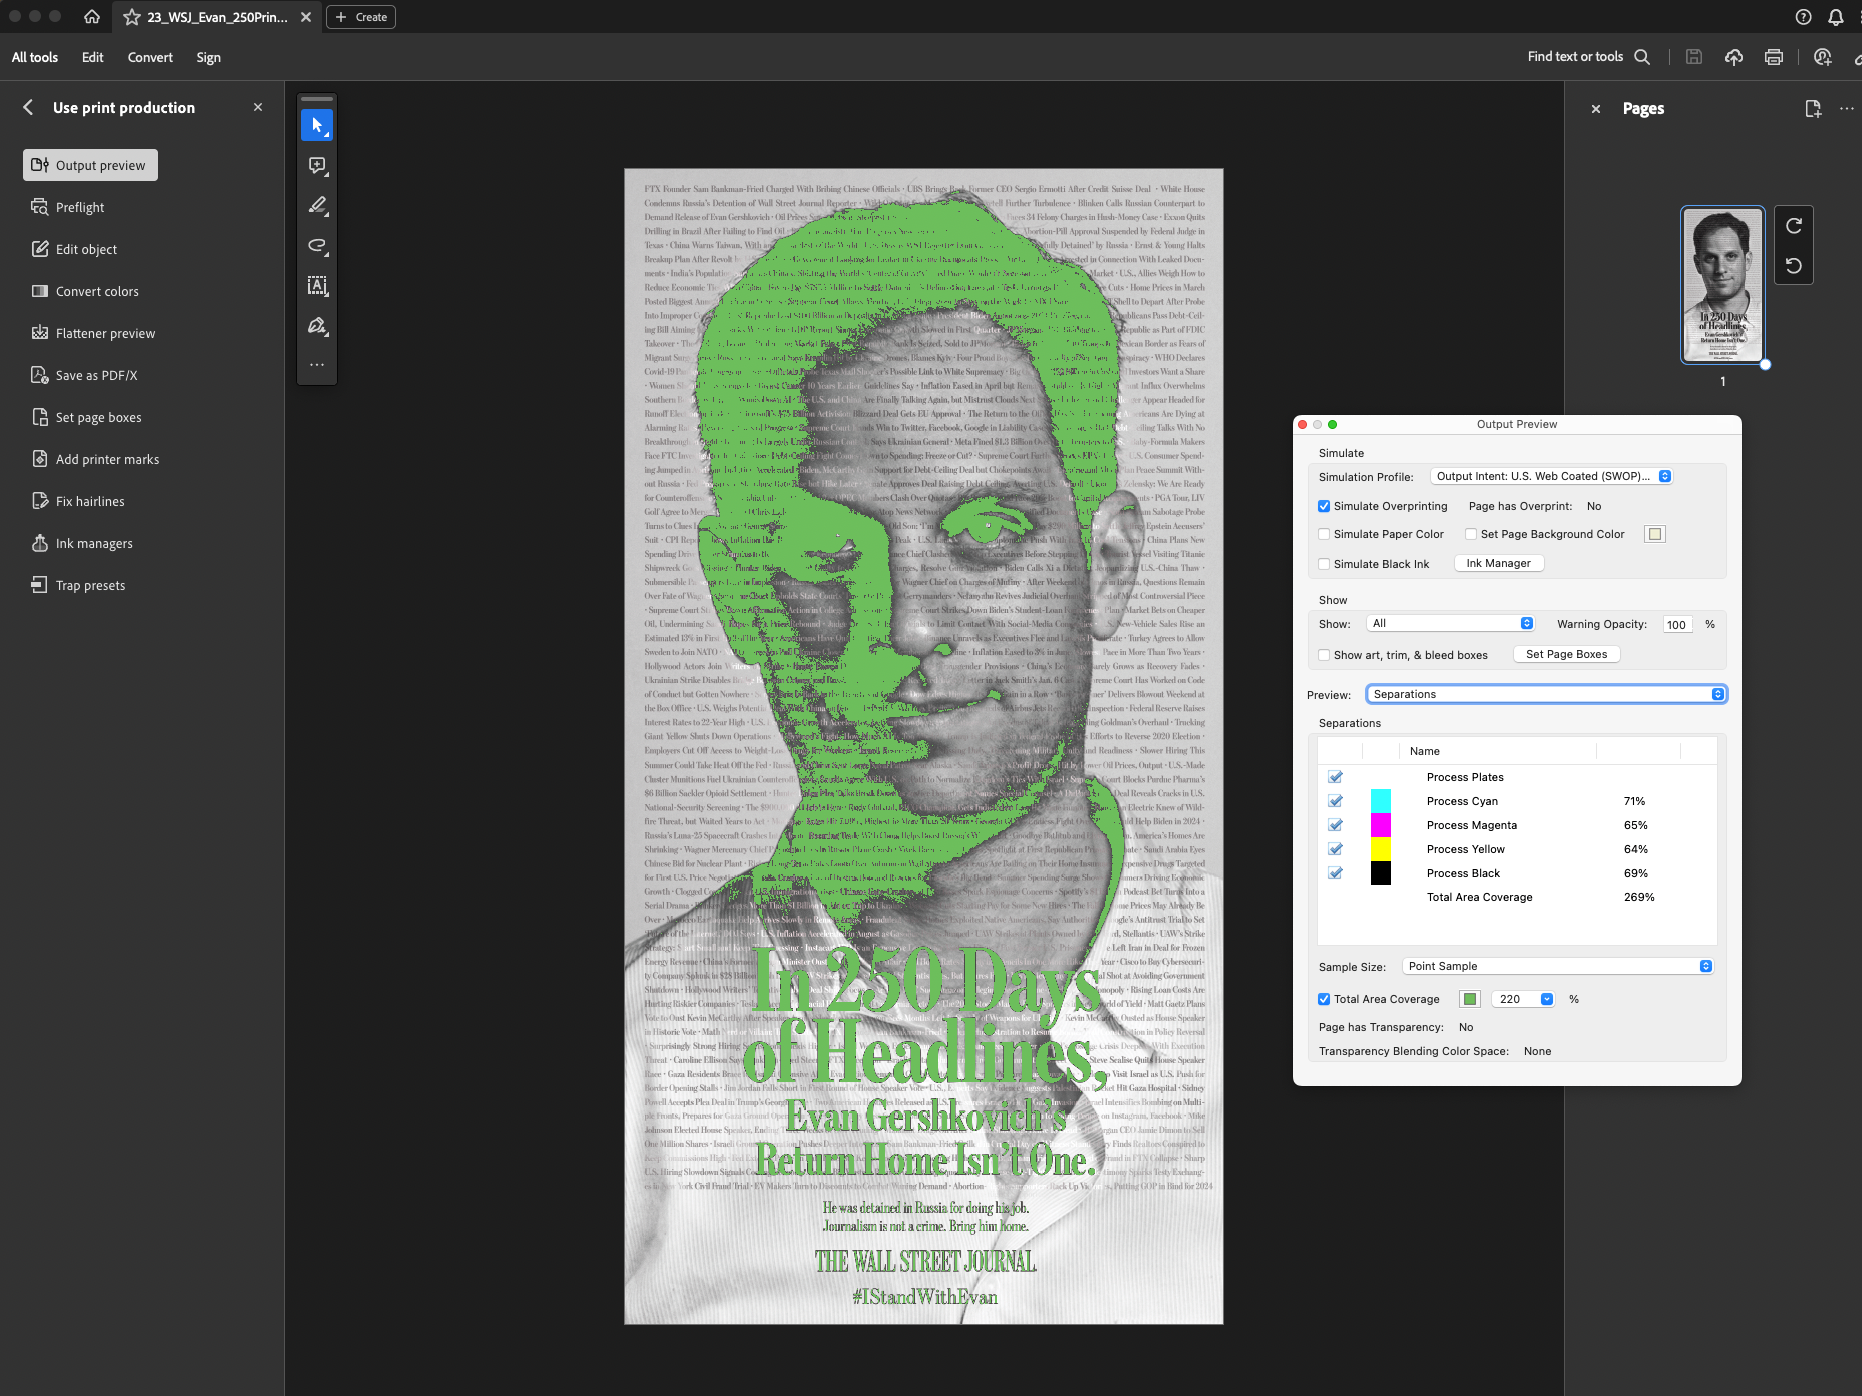Click Ink Manager button in Output Preview
Image resolution: width=1862 pixels, height=1396 pixels.
[1499, 563]
